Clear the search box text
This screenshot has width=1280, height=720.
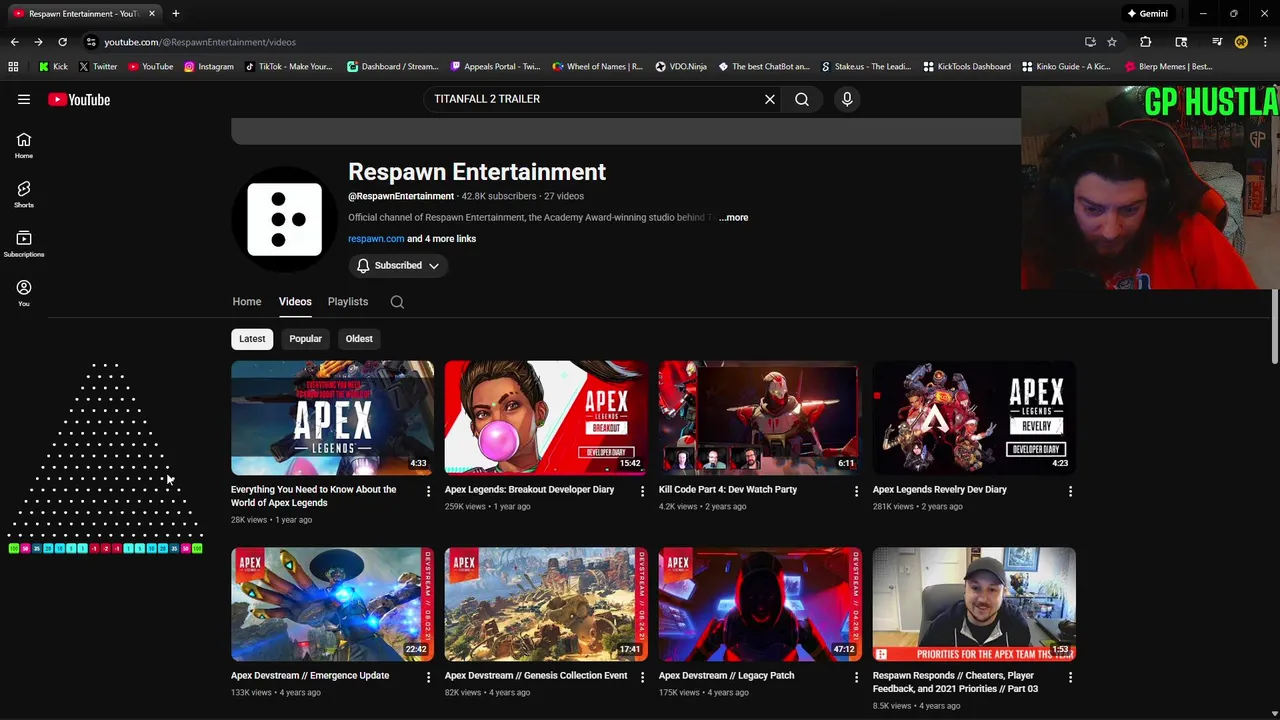tap(770, 99)
